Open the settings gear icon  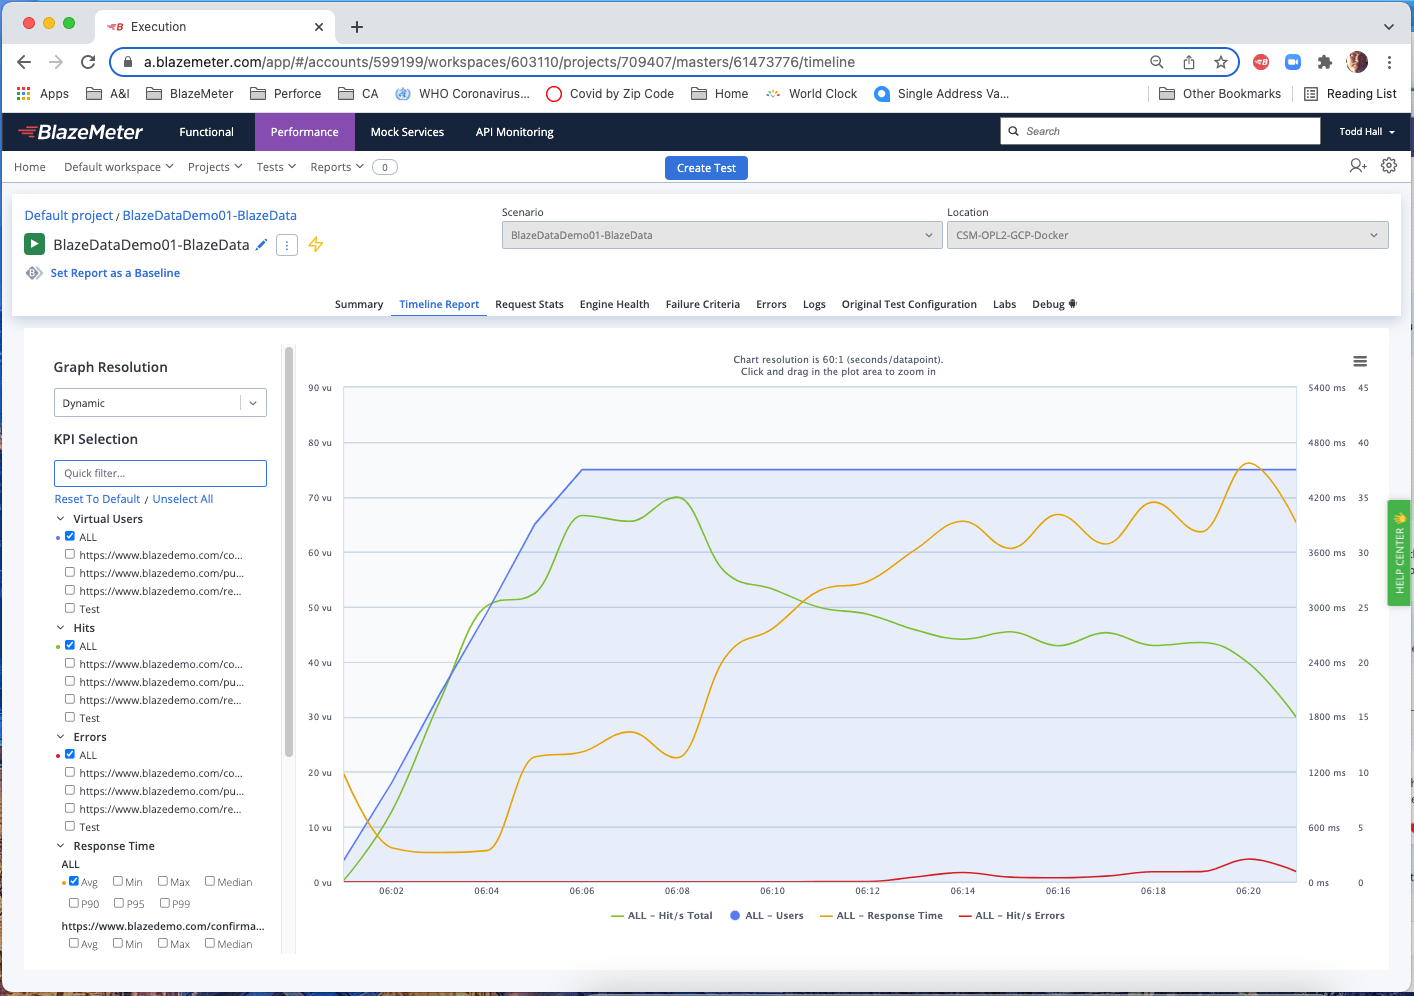click(1389, 166)
